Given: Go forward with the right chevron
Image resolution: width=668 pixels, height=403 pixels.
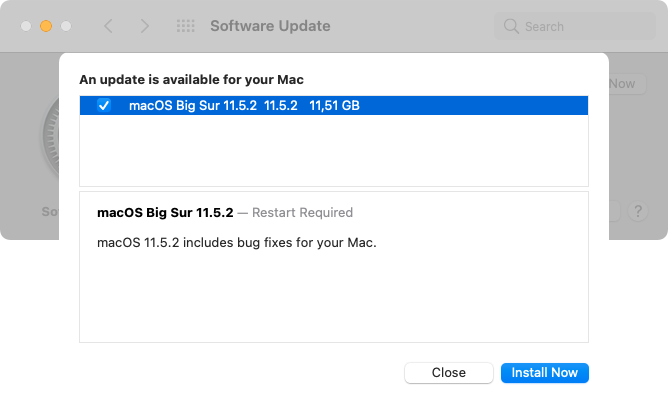Looking at the screenshot, I should point(145,26).
